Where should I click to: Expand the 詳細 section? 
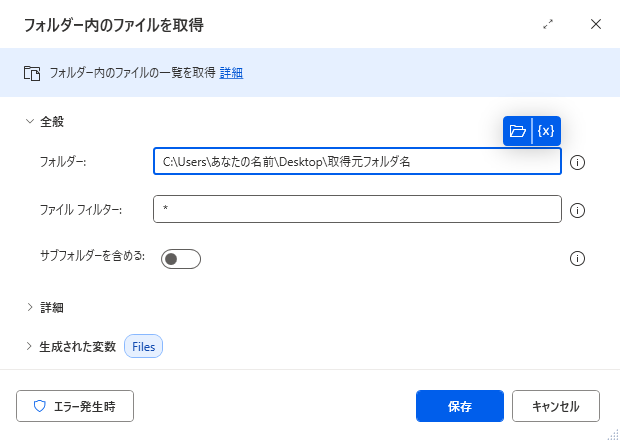coord(44,308)
